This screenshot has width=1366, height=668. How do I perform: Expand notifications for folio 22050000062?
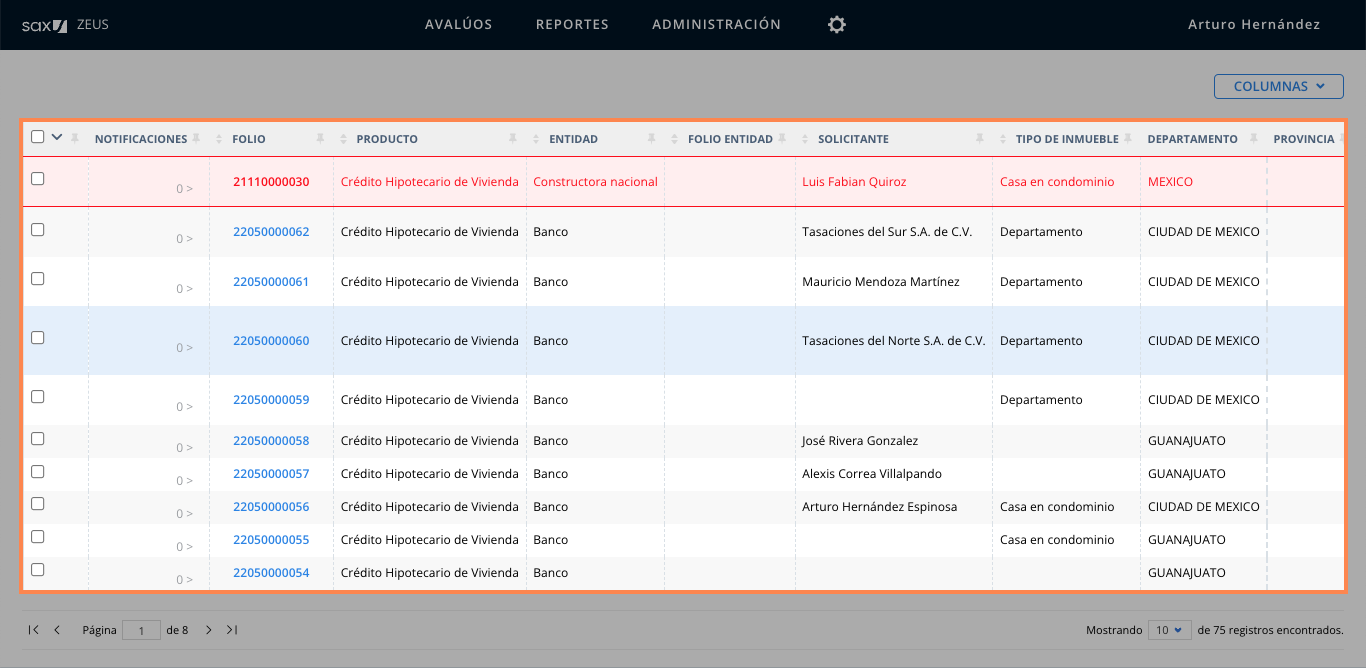184,238
